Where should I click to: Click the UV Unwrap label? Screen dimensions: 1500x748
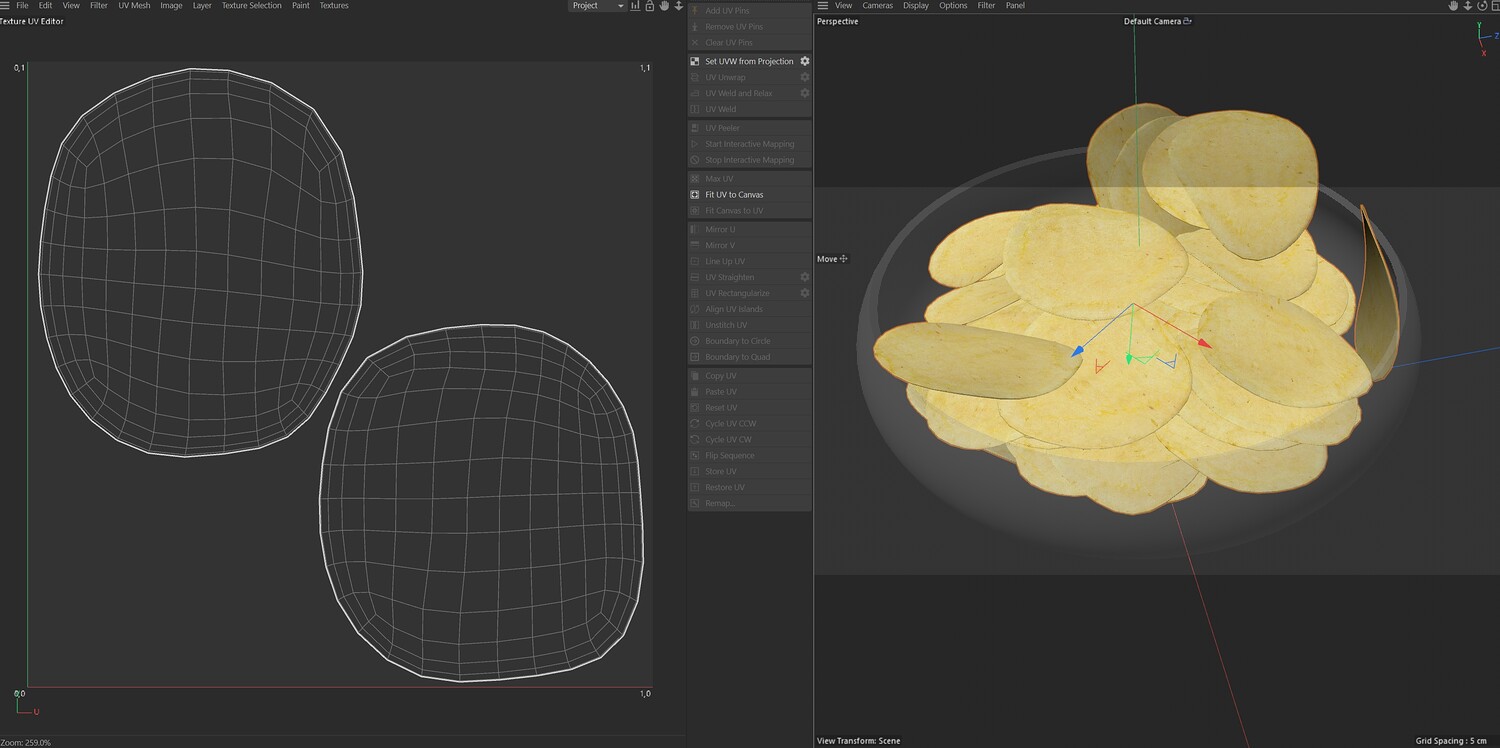click(x=725, y=77)
